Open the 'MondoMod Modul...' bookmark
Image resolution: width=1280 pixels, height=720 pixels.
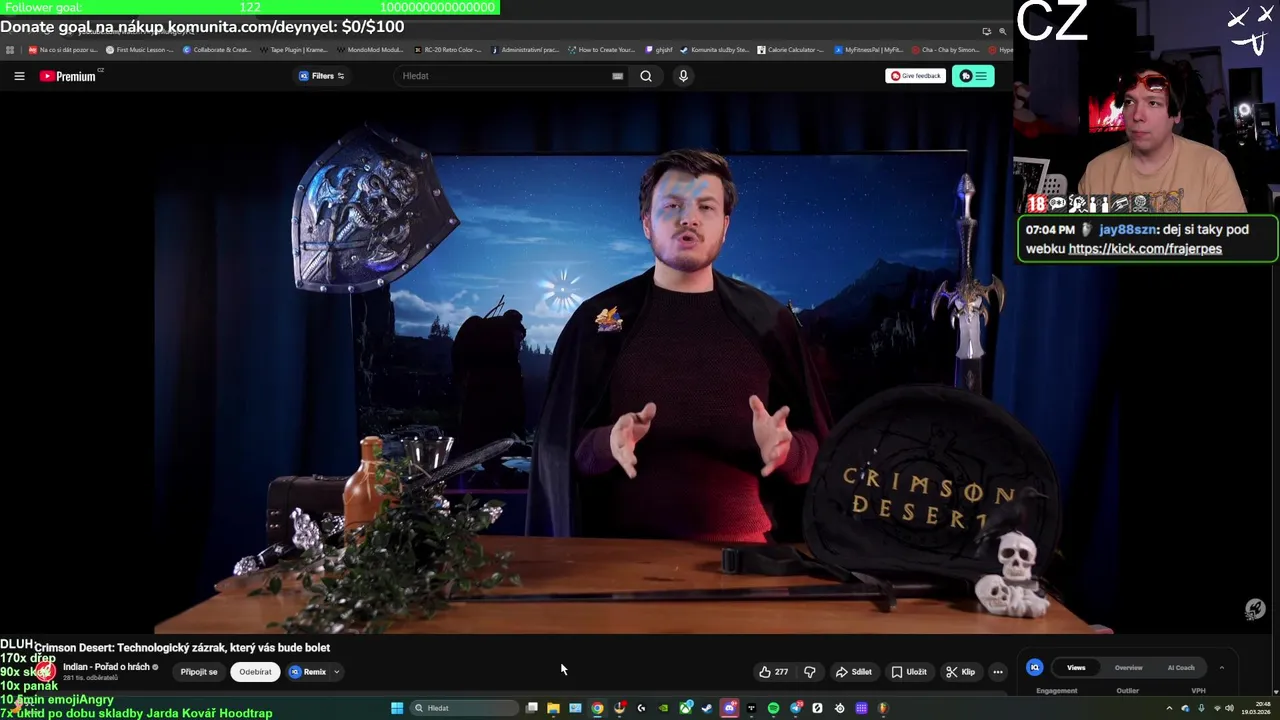click(x=370, y=49)
